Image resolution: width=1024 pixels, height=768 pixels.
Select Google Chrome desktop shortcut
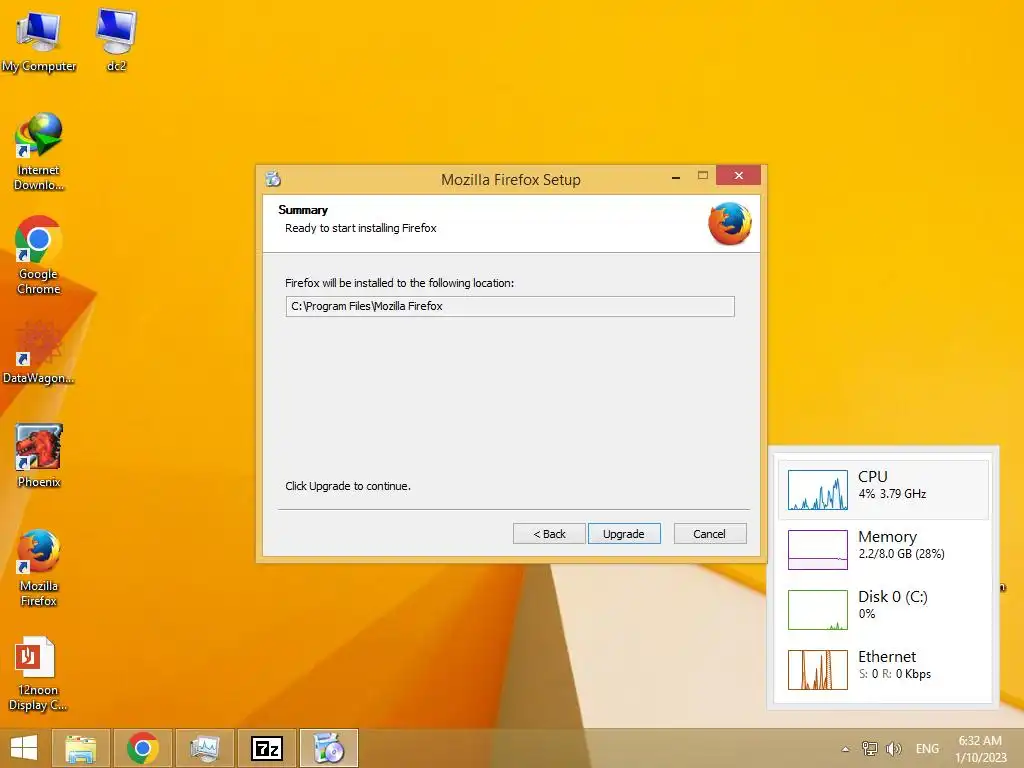39,255
